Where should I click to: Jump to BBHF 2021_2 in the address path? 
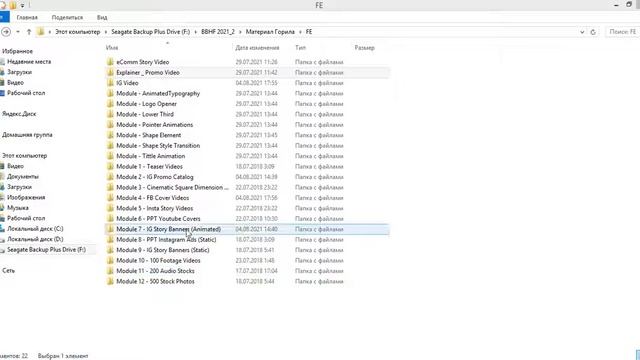point(218,32)
